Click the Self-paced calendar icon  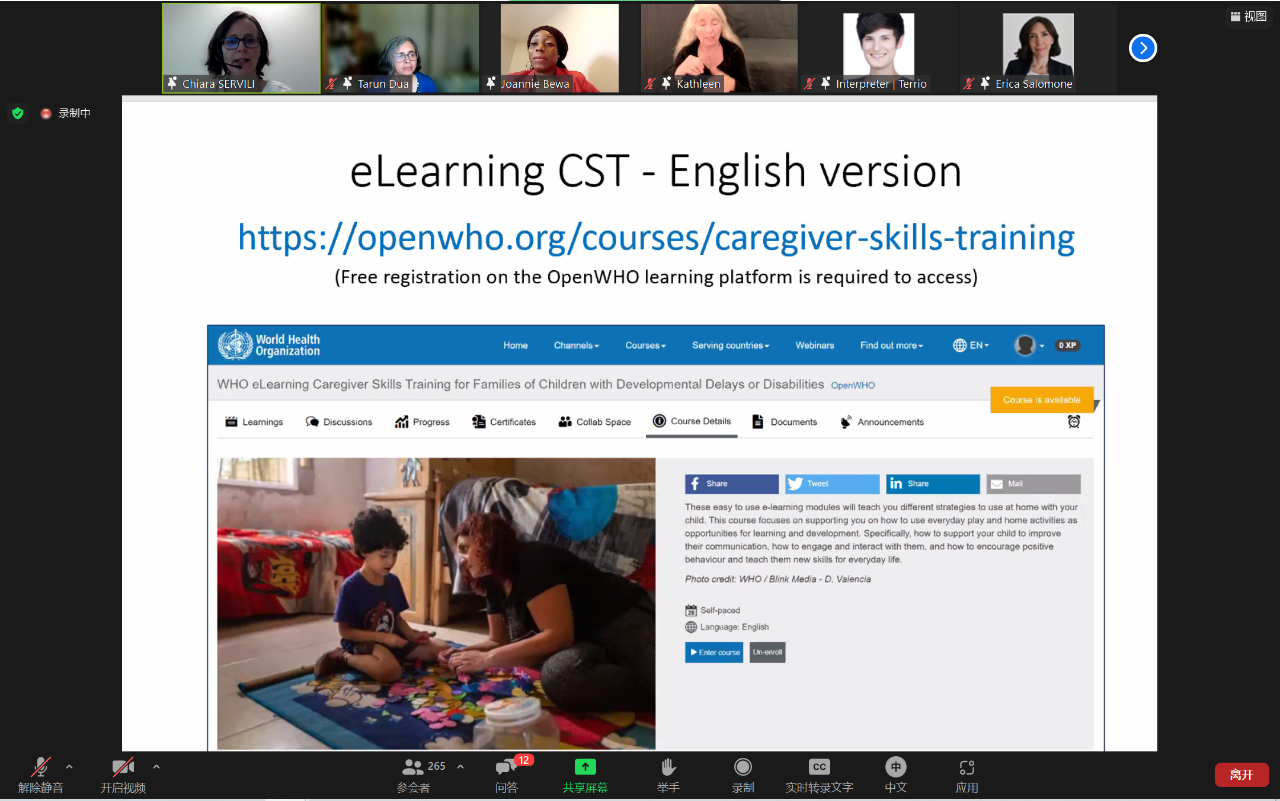pyautogui.click(x=691, y=610)
